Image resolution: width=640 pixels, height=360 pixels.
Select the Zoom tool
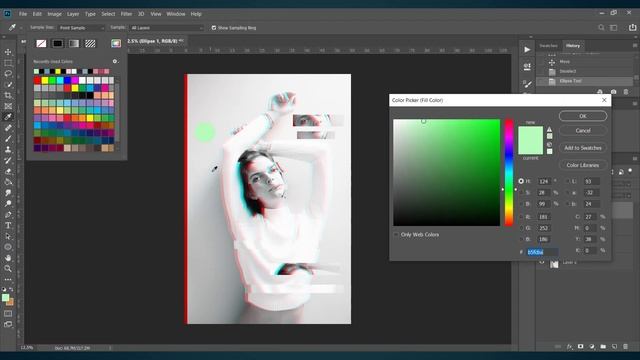pyautogui.click(x=8, y=269)
